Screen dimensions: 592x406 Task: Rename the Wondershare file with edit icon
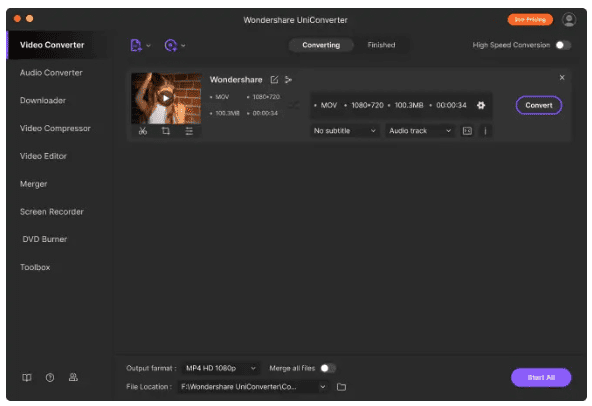tap(274, 80)
